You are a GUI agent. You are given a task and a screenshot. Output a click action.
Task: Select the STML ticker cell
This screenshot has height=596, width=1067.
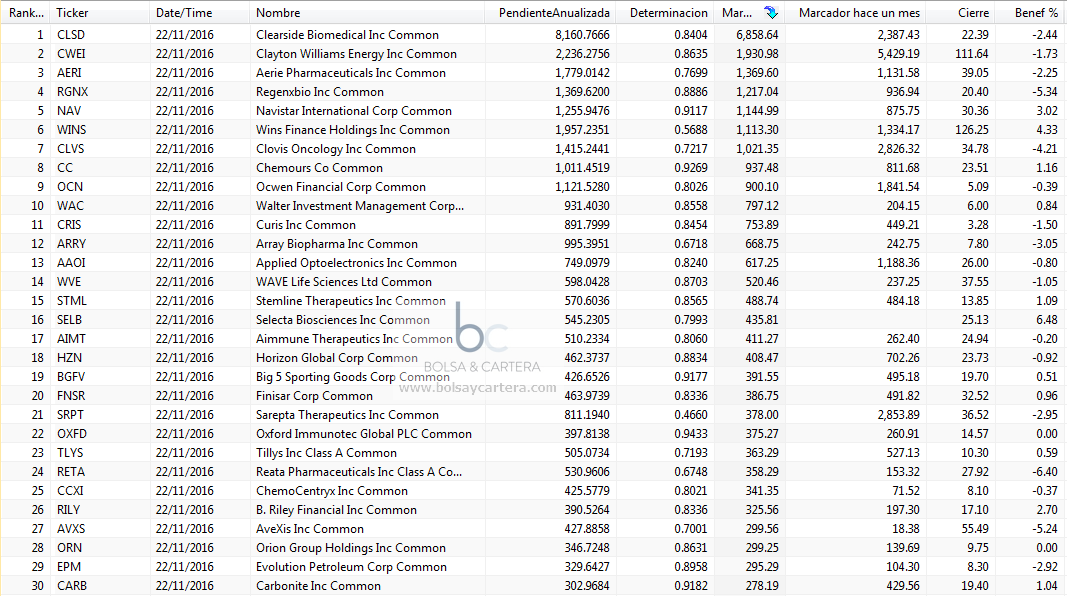71,301
